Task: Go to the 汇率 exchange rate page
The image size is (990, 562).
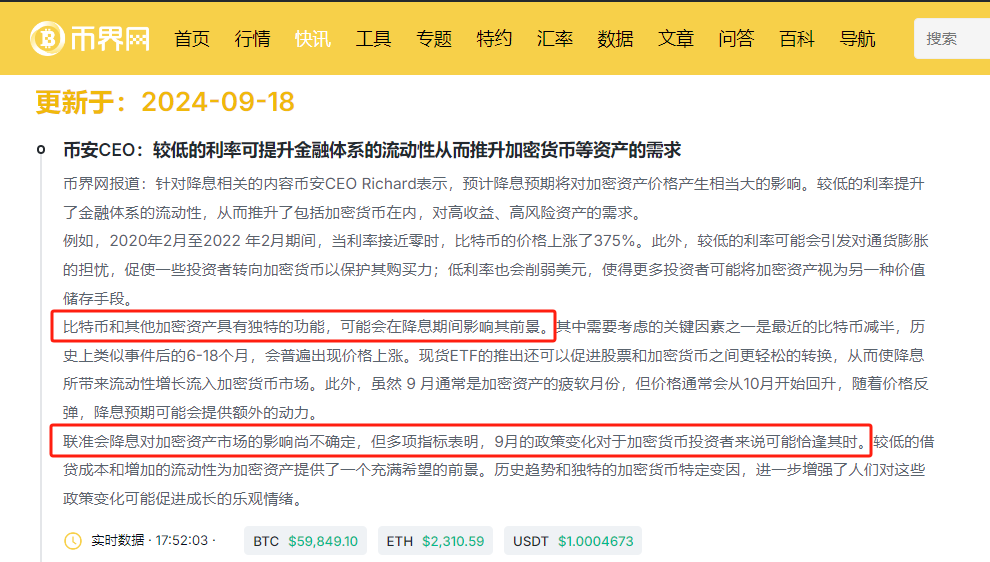Action: point(555,39)
